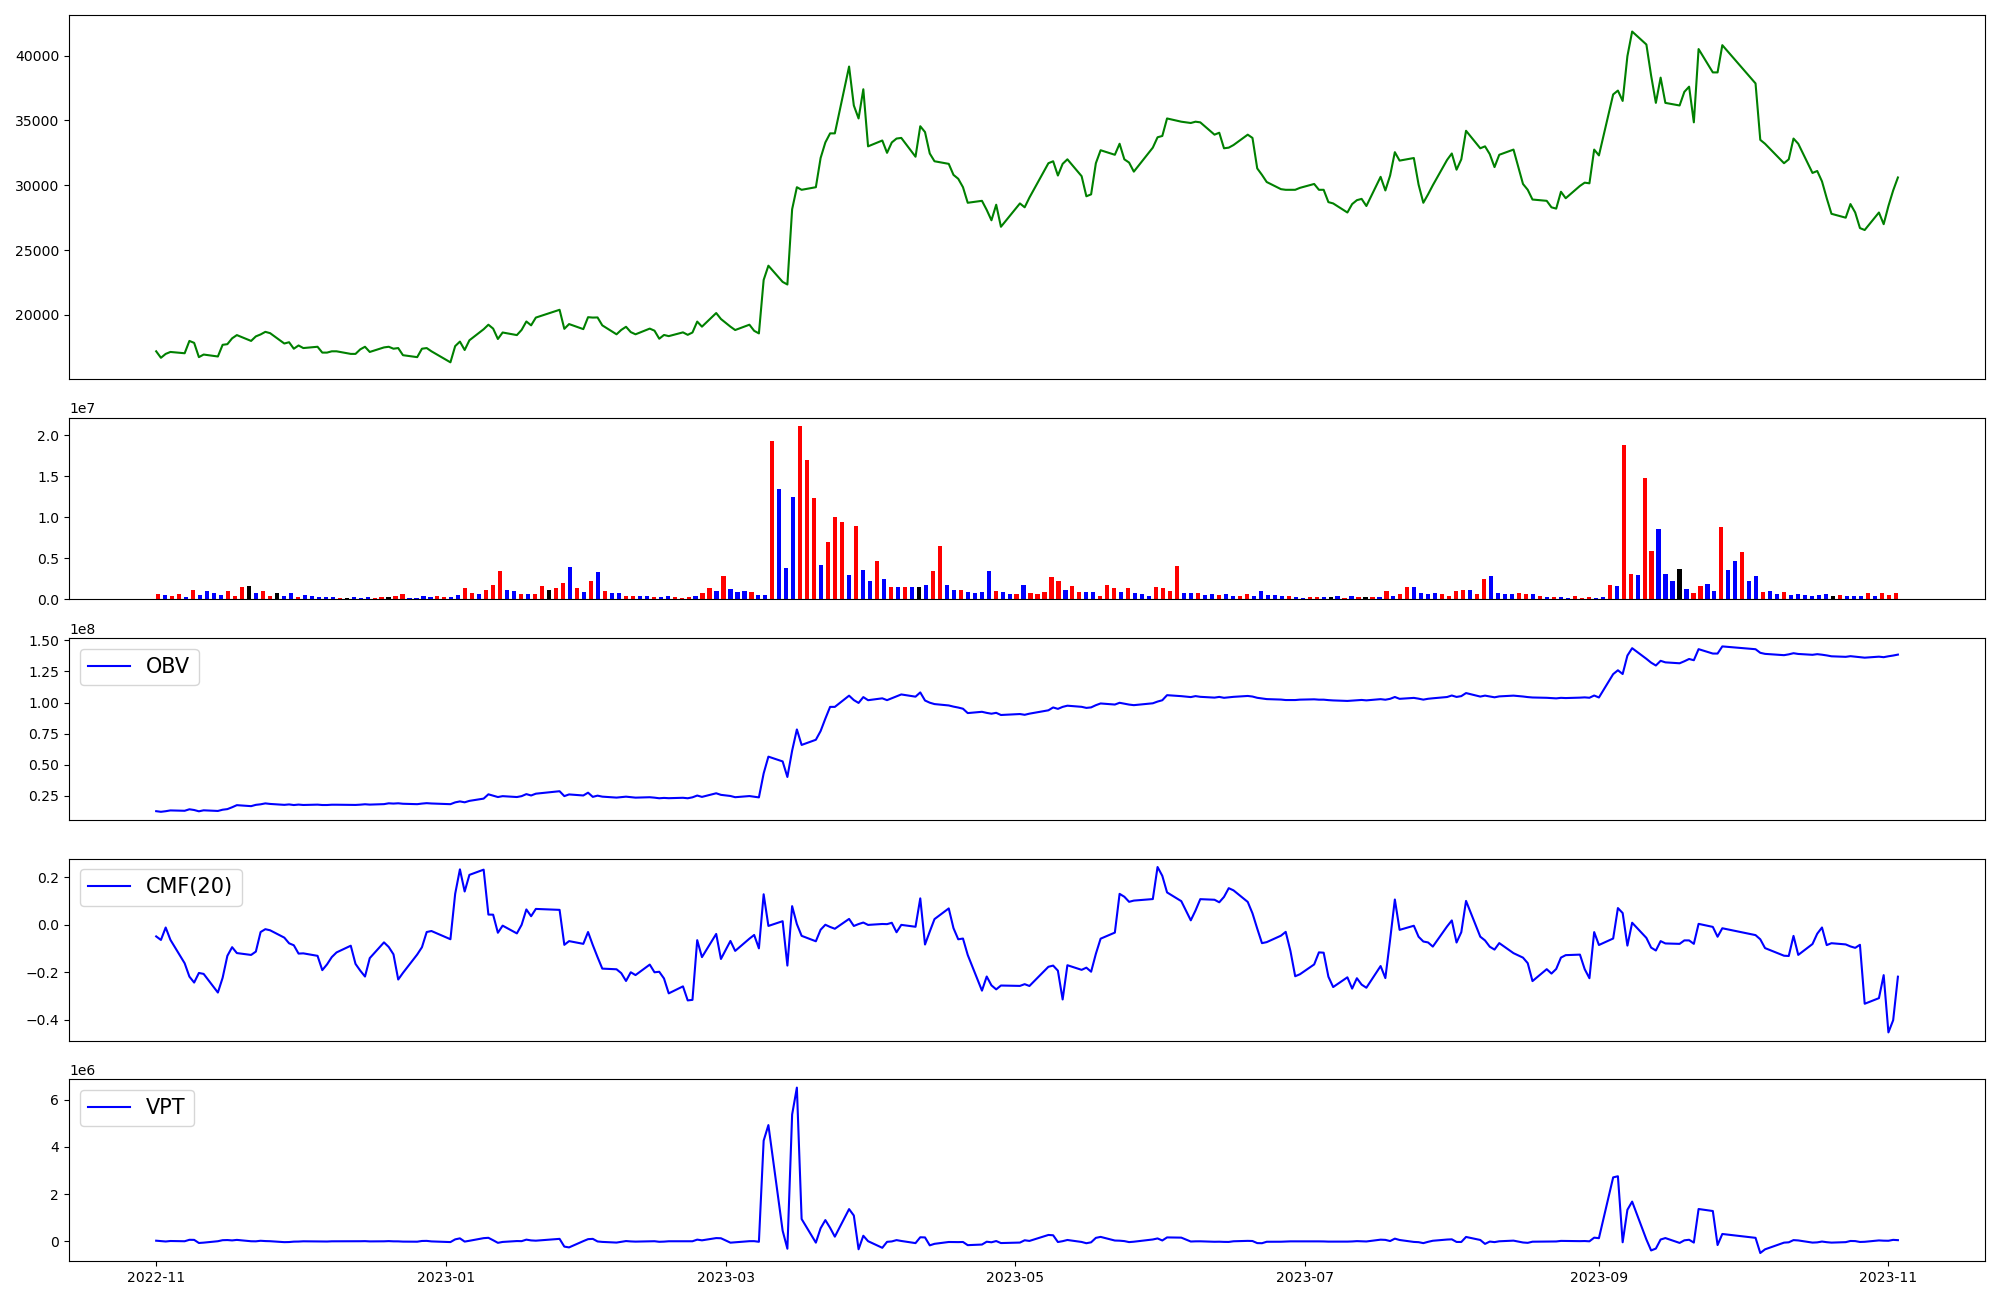Click the 40000 tick on price axis
Image resolution: width=2000 pixels, height=1300 pixels.
(38, 57)
